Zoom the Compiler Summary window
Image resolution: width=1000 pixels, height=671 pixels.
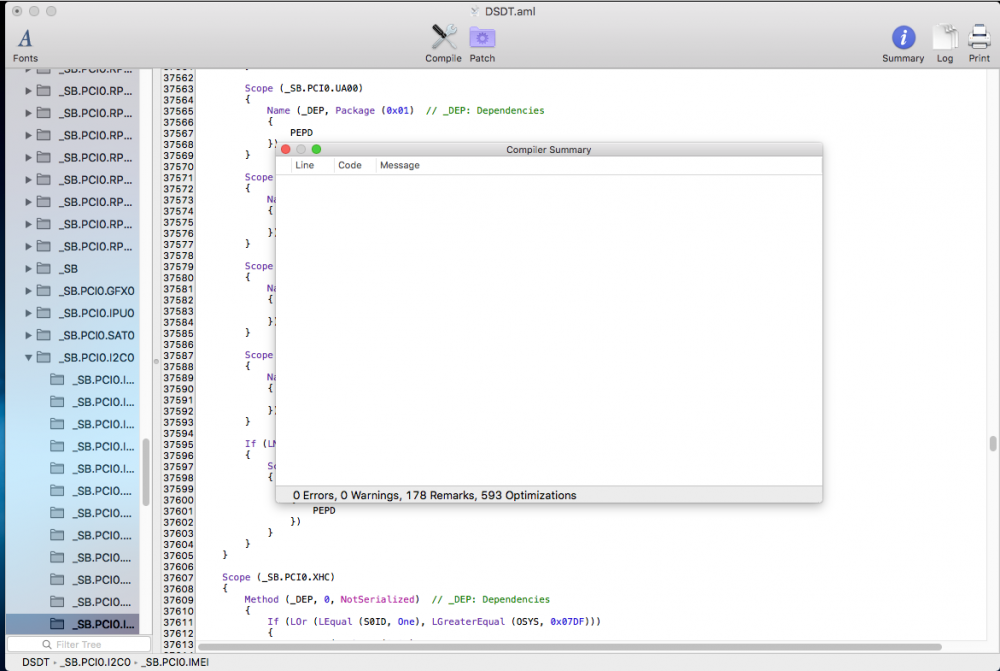(x=316, y=149)
